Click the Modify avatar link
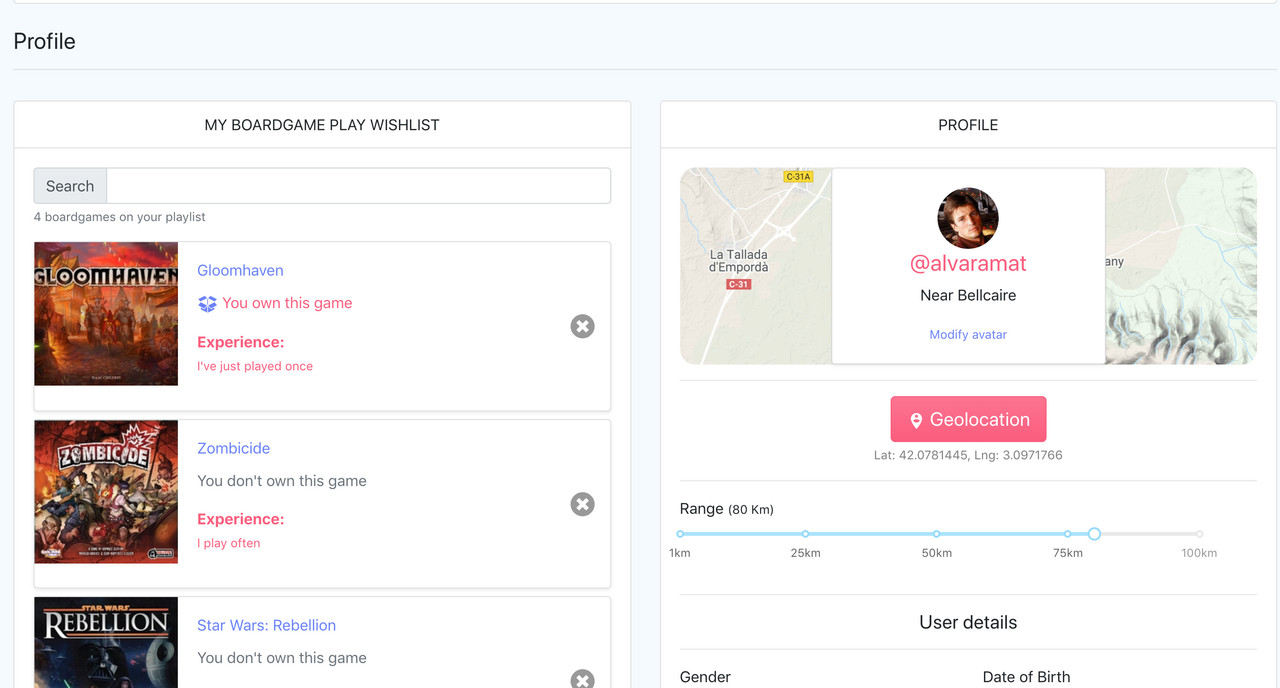This screenshot has height=688, width=1280. [x=968, y=334]
